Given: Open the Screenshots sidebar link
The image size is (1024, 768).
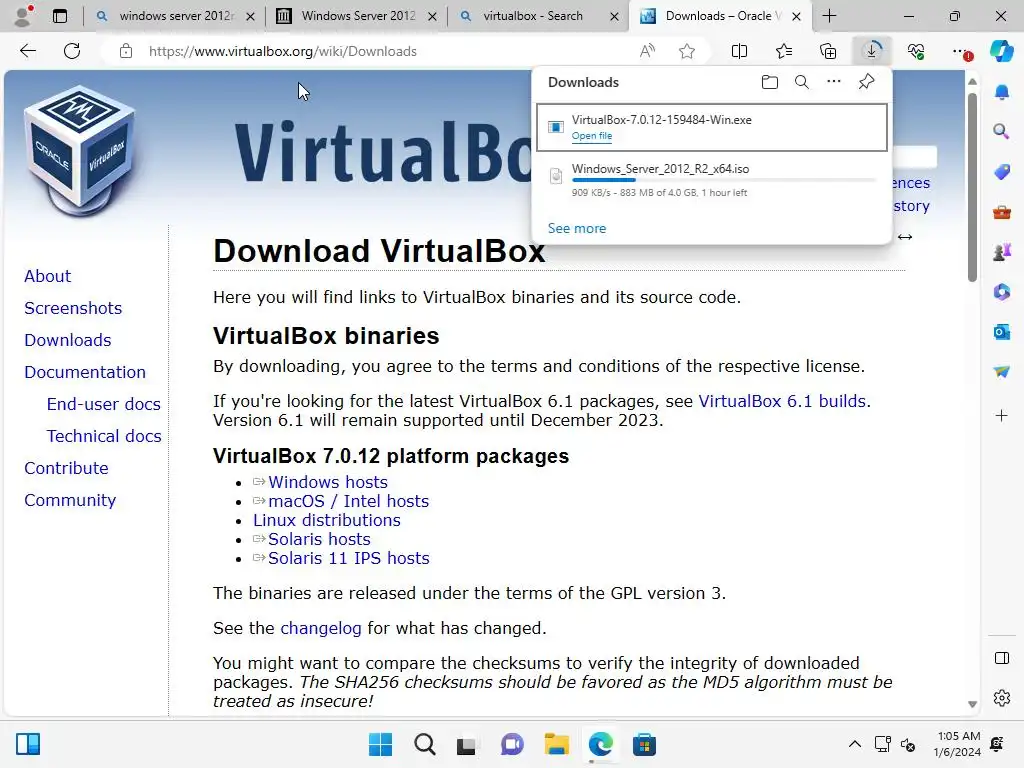Looking at the screenshot, I should [x=73, y=308].
